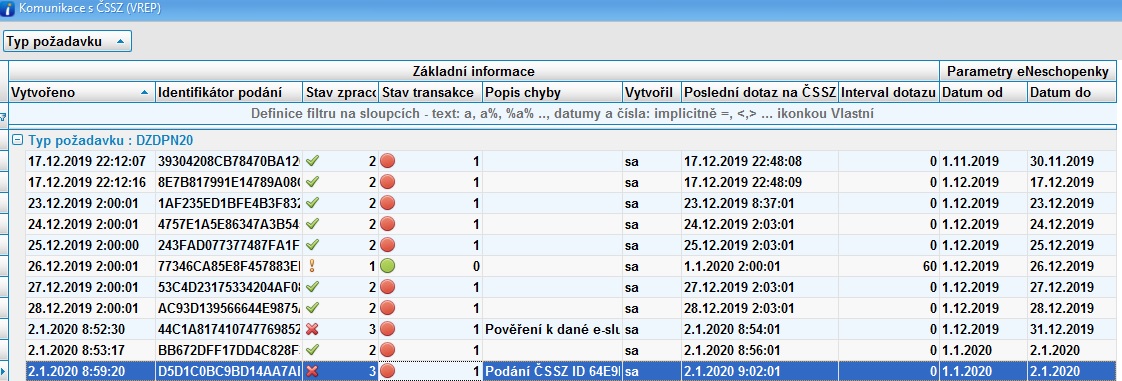Click green checkmark in row 2.1.2020 8:53:17
The height and width of the screenshot is (381, 1122).
click(313, 350)
